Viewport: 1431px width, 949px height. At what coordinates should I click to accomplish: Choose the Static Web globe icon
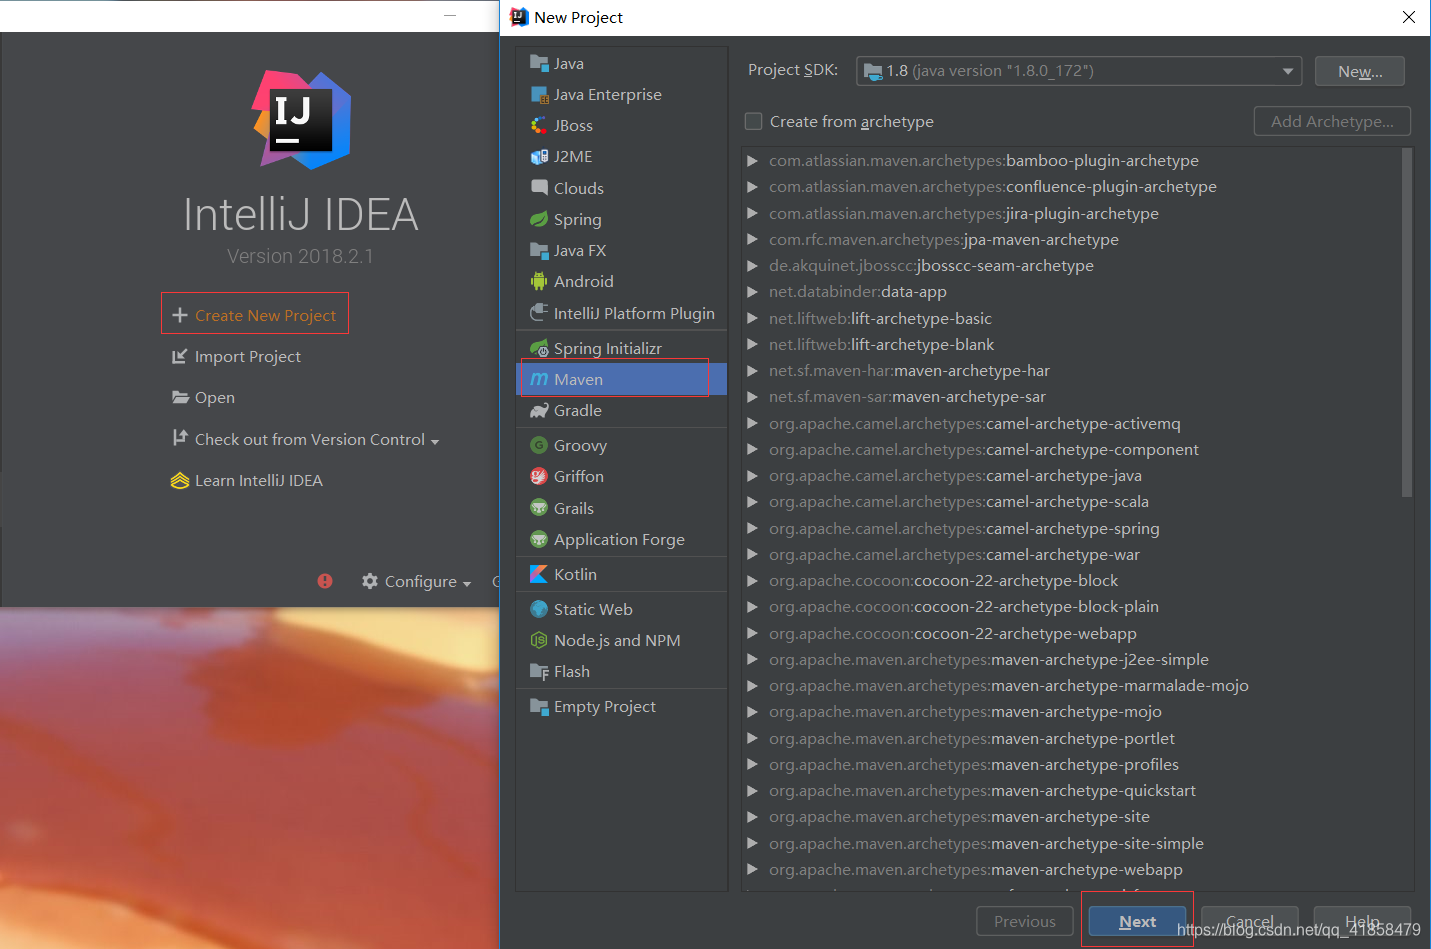point(539,609)
